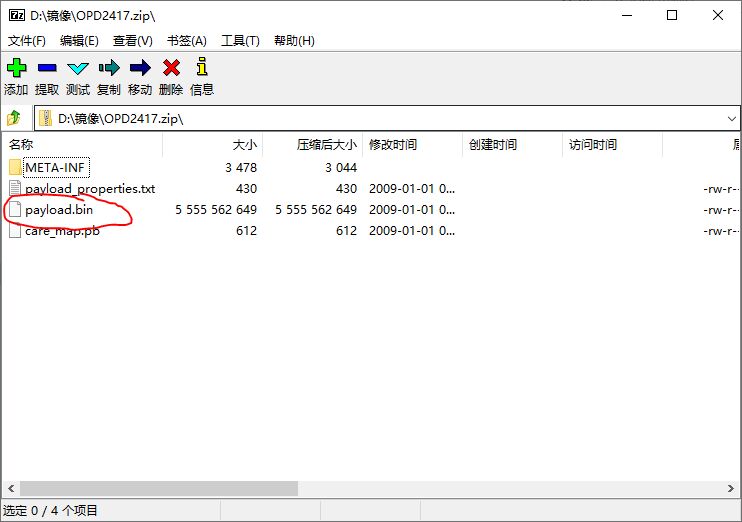Image resolution: width=742 pixels, height=522 pixels.
Task: Click inside the address path field
Action: [x=380, y=118]
